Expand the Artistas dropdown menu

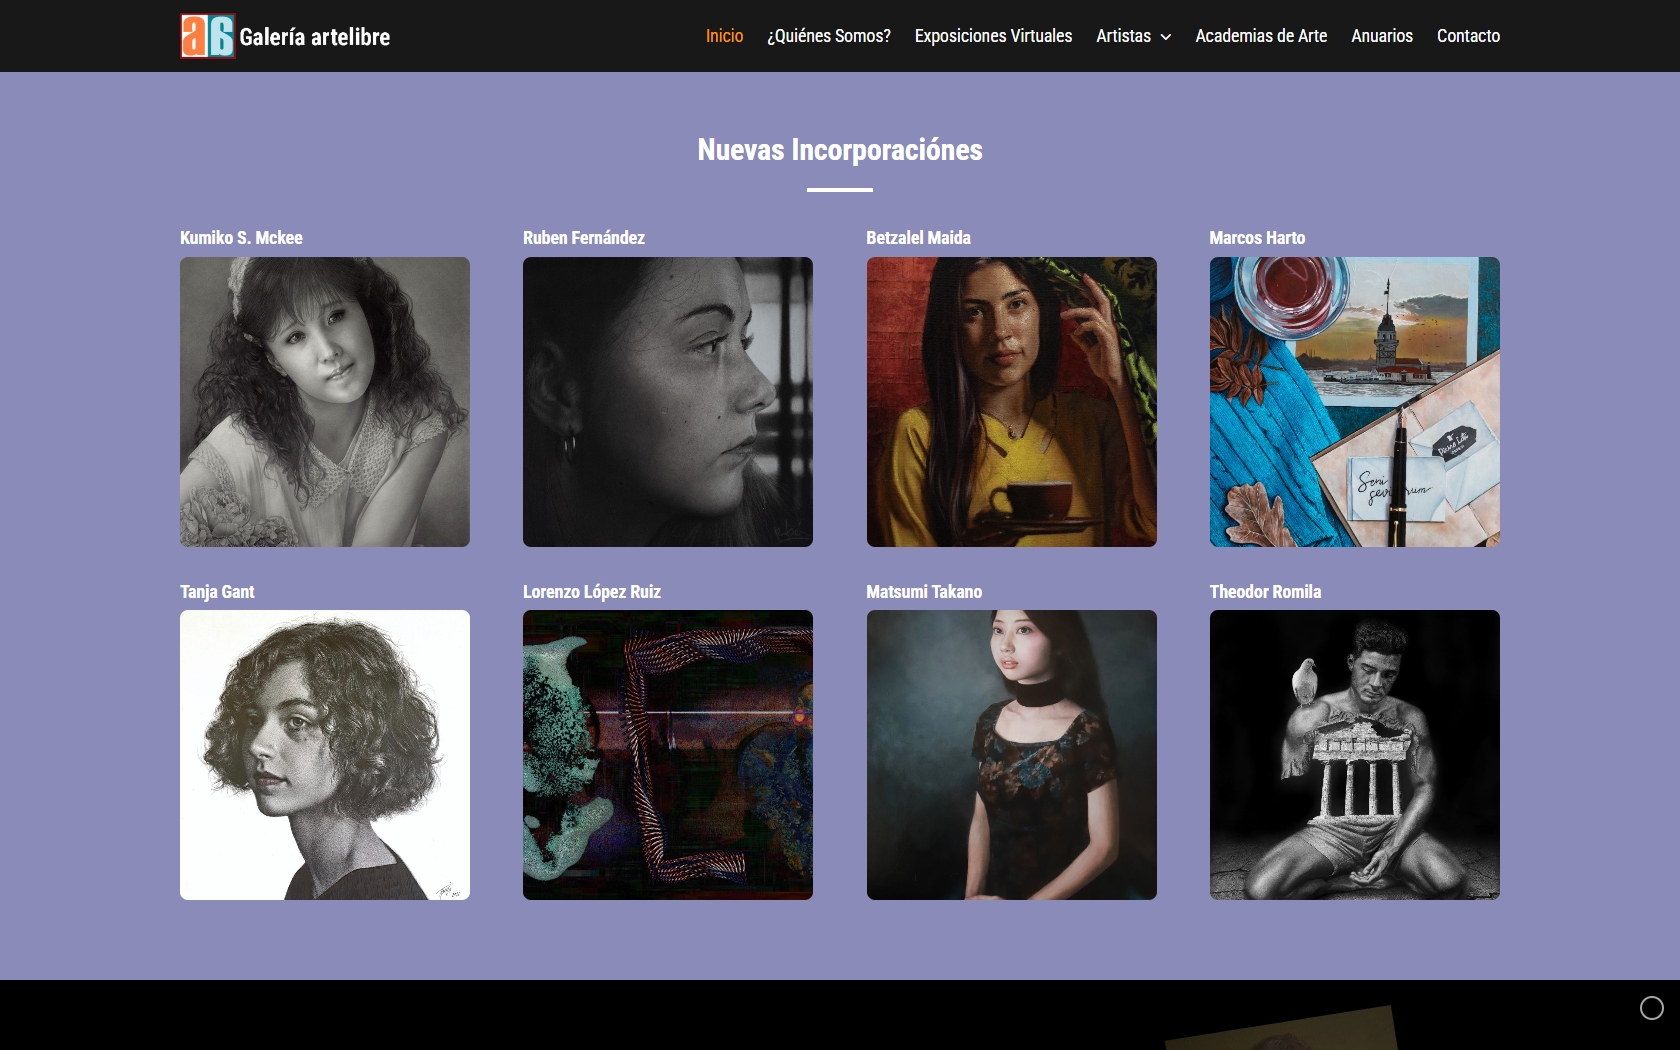(x=1122, y=36)
